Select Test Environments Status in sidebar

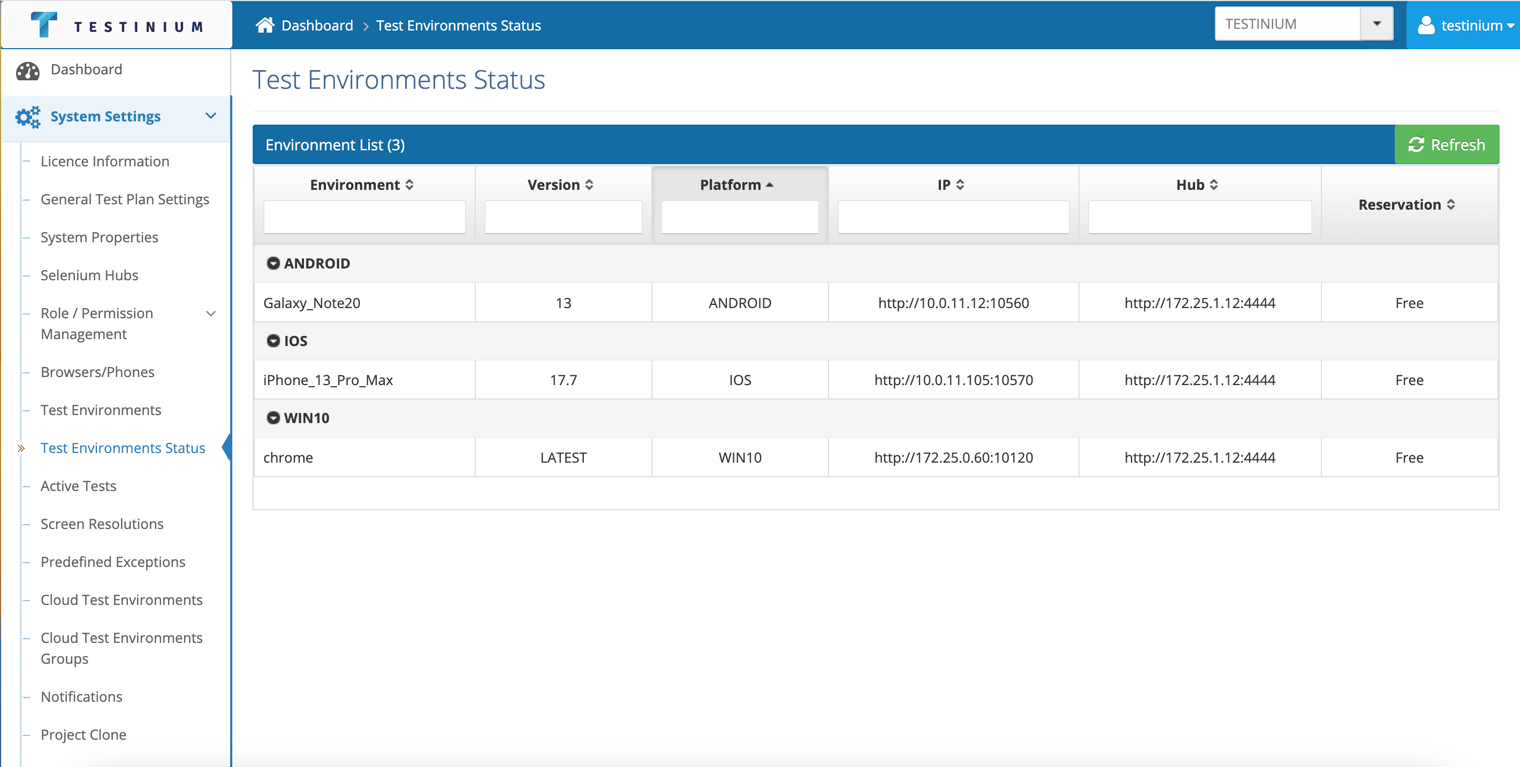coord(123,448)
